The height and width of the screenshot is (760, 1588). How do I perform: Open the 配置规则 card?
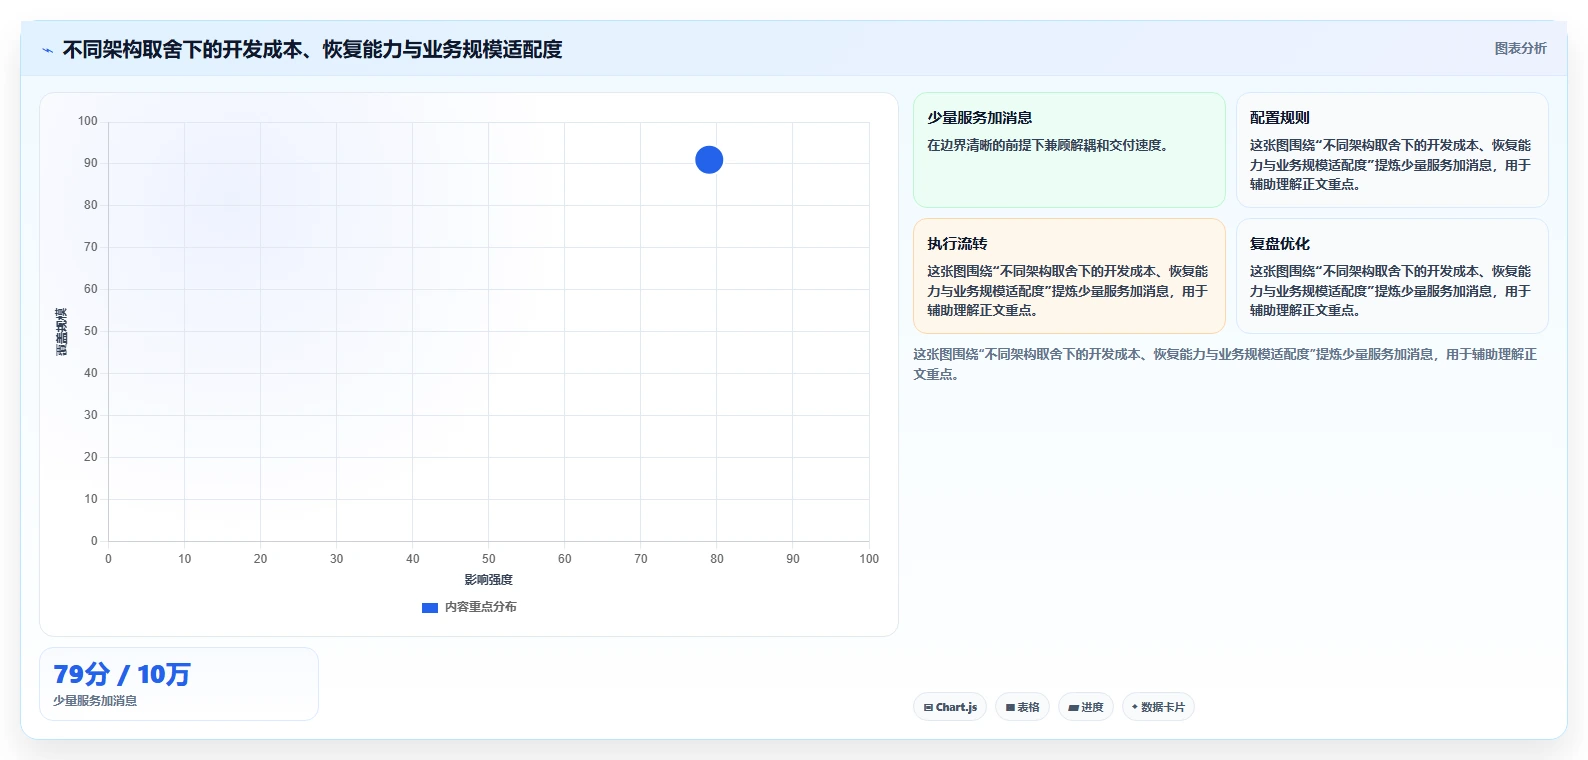click(x=1392, y=150)
